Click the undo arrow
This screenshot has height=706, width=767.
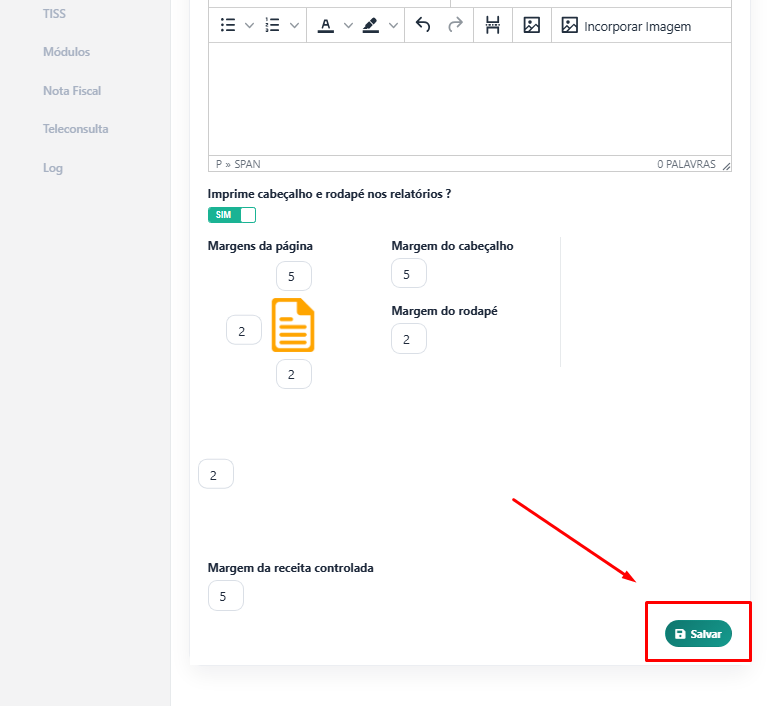click(423, 26)
